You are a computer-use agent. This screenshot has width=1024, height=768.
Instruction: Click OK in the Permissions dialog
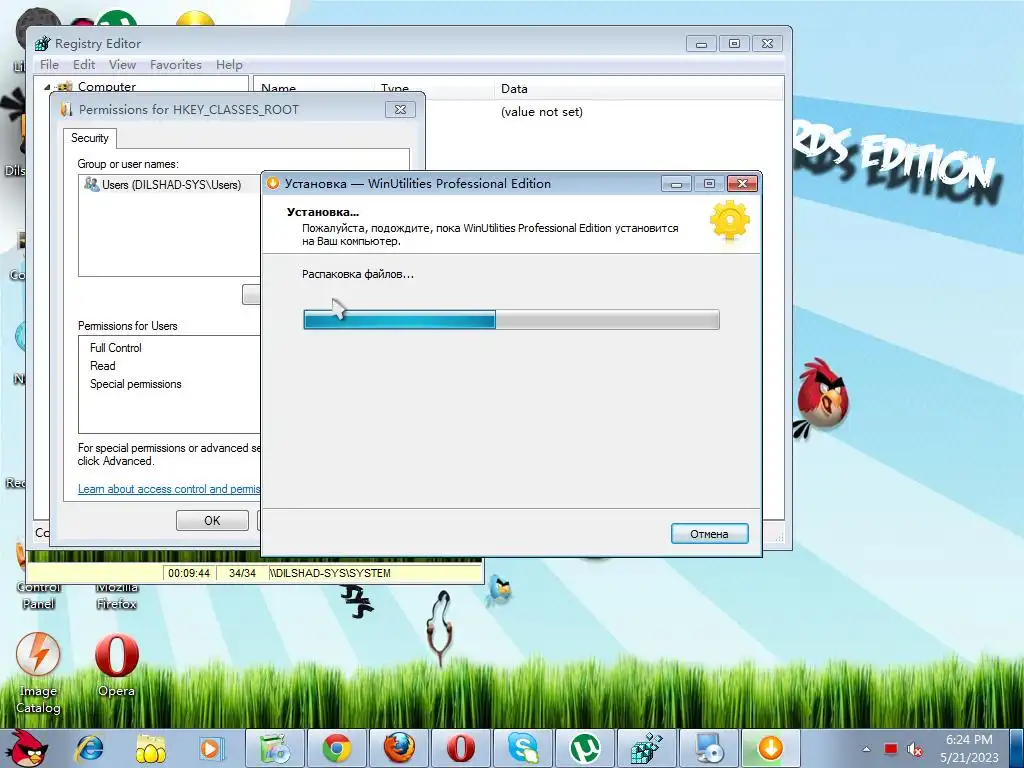[212, 520]
